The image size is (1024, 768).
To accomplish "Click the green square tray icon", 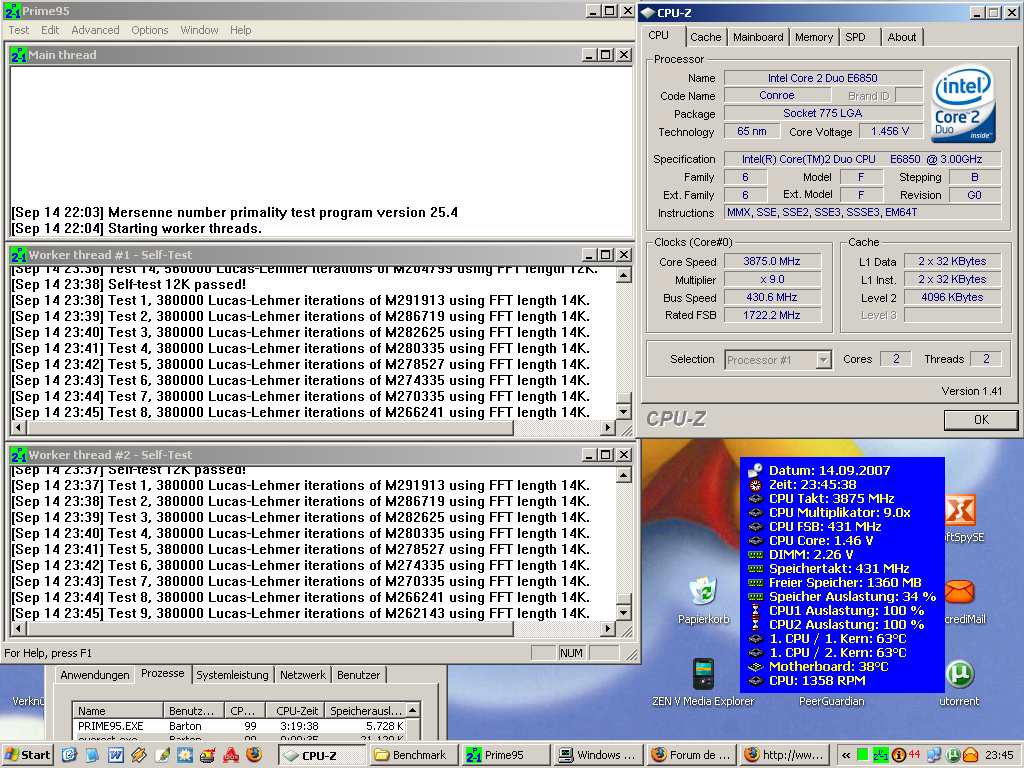I will [862, 755].
